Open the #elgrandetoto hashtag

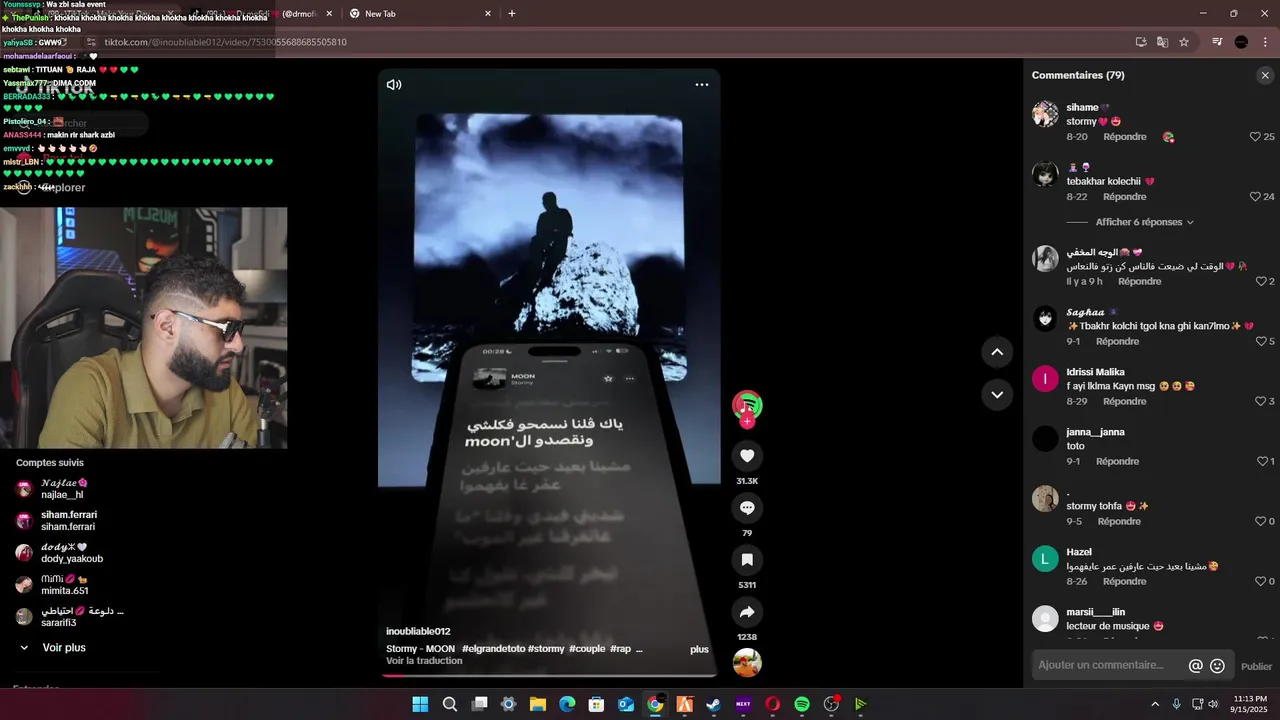click(493, 649)
